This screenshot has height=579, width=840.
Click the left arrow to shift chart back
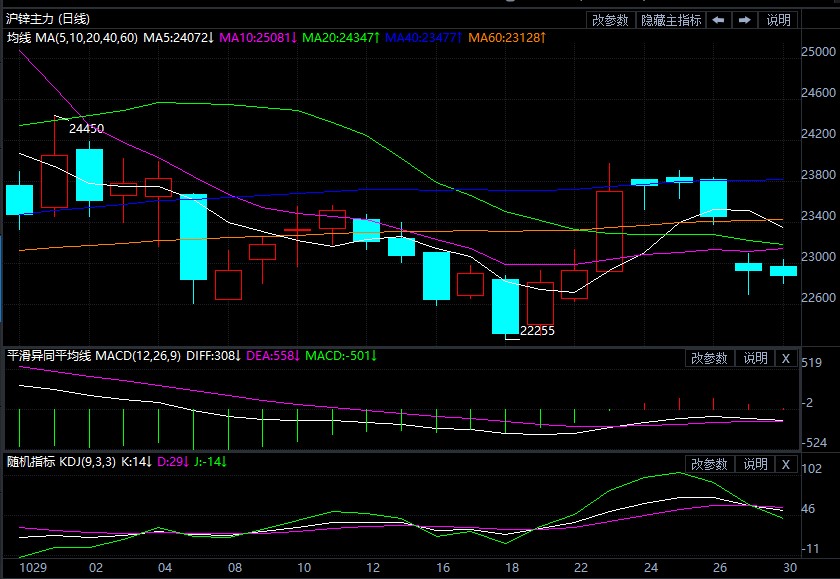[719, 20]
